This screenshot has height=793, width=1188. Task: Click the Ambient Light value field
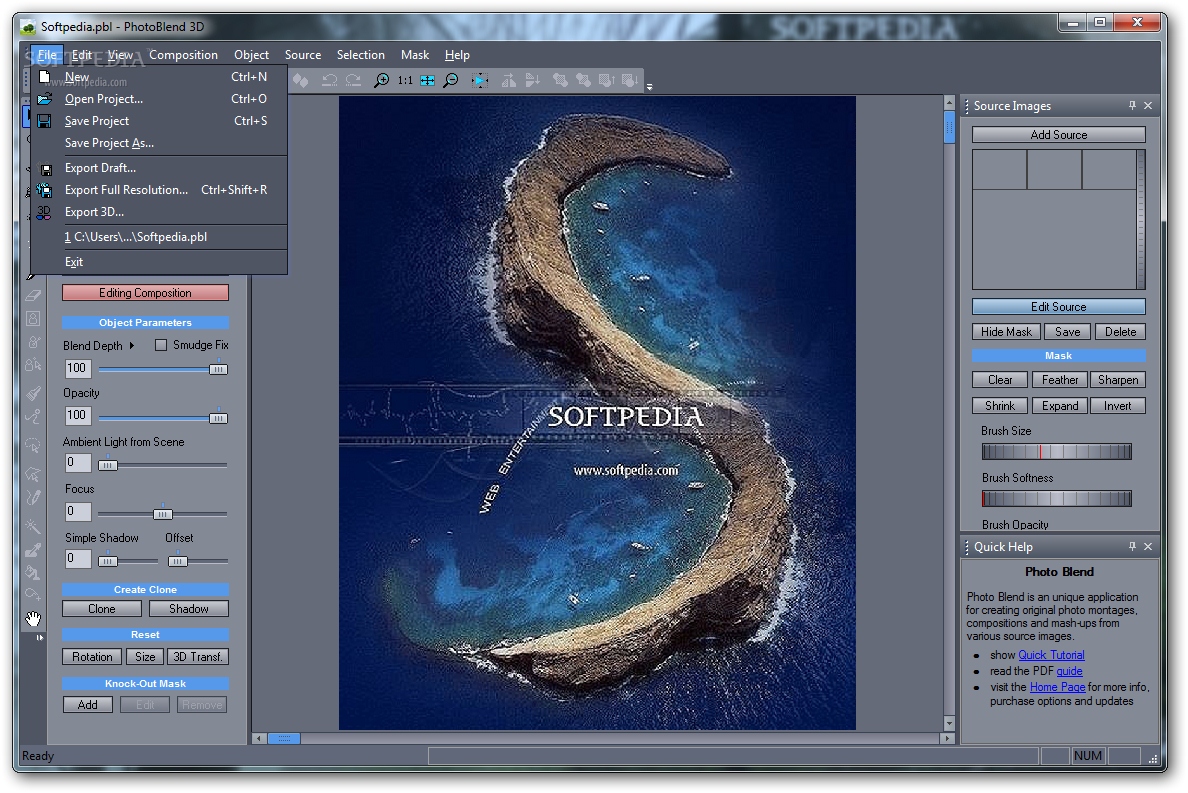(78, 463)
